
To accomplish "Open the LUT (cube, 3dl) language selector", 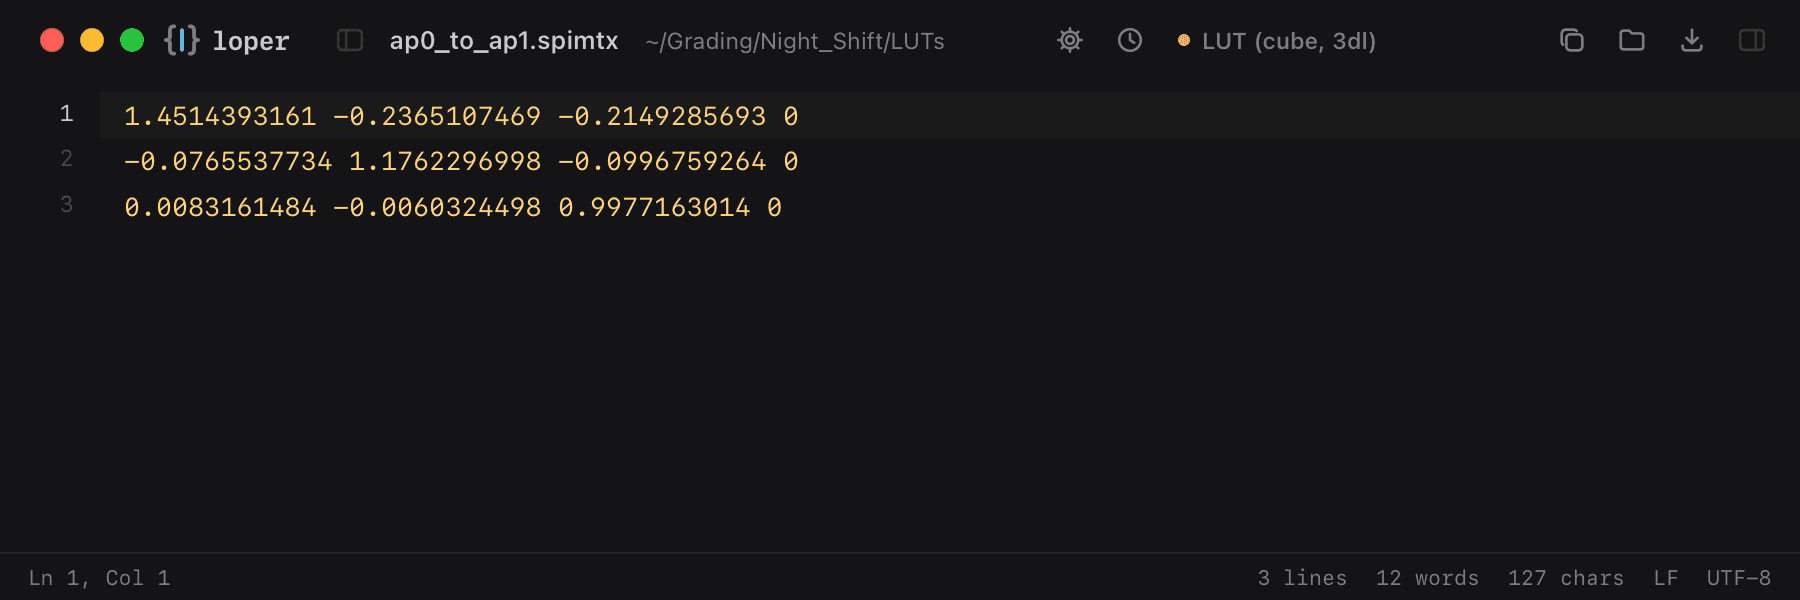I will 1277,41.
